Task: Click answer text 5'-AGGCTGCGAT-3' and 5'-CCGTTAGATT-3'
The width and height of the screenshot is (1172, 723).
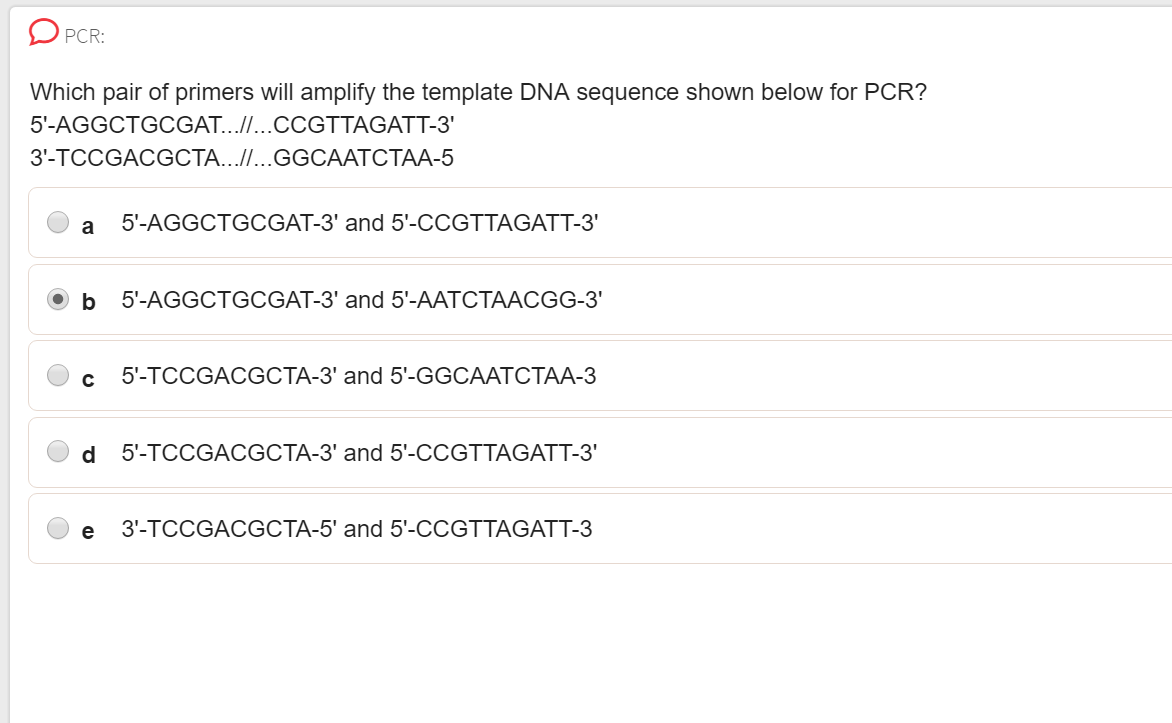Action: tap(359, 222)
